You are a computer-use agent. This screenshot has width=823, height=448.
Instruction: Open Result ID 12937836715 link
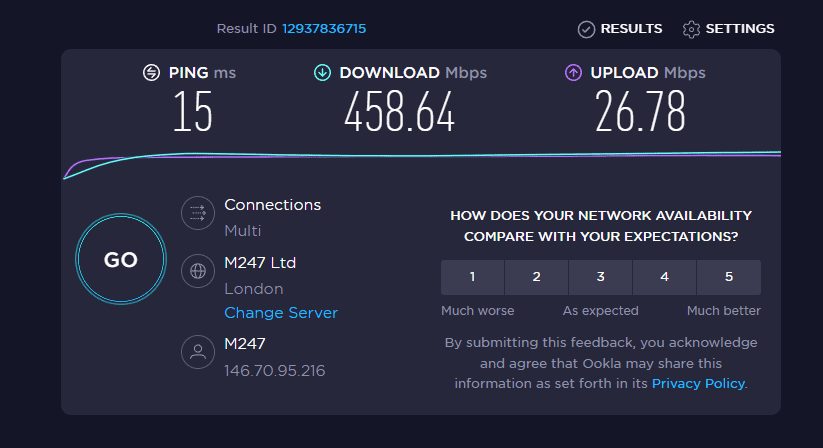point(324,29)
